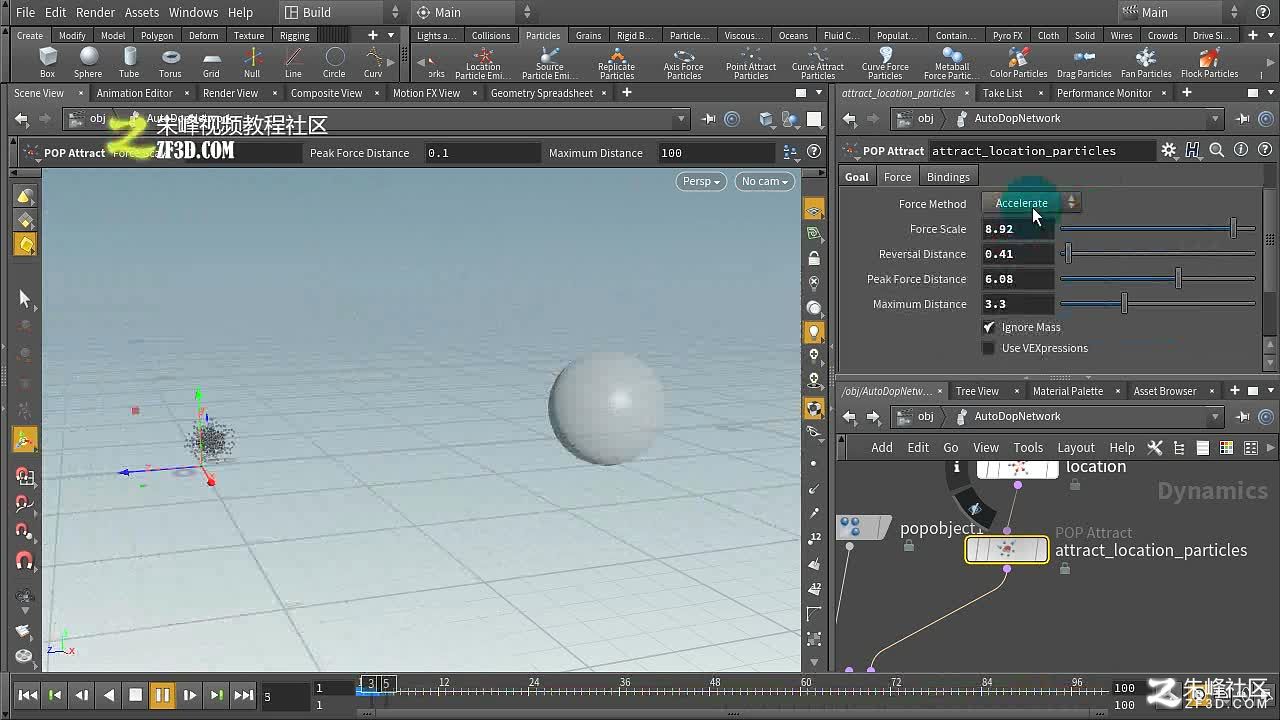Open the Main radial menu dropdown
Viewport: 1280px width, 720px height.
[x=476, y=12]
